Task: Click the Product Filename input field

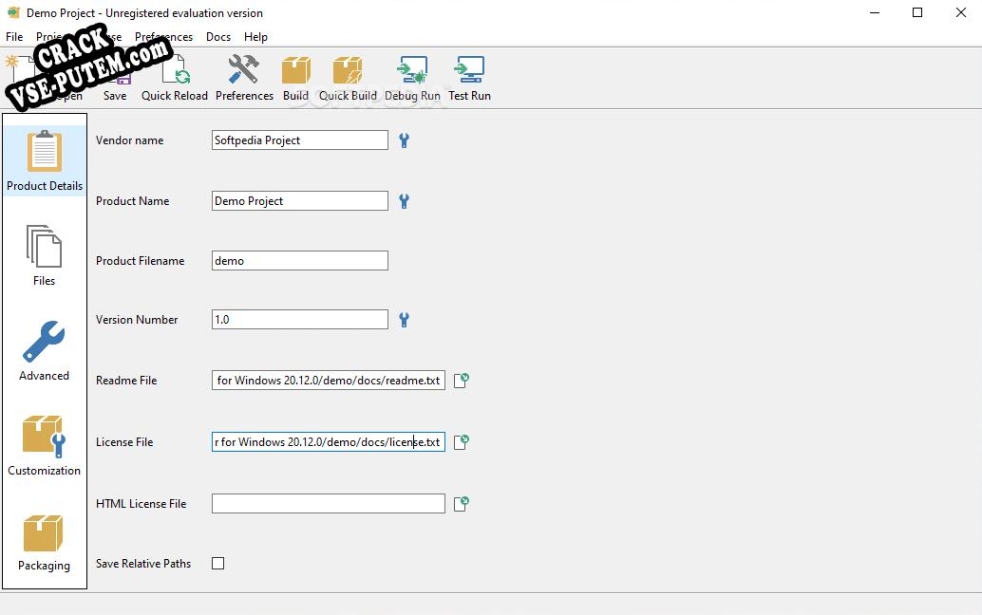Action: point(300,261)
